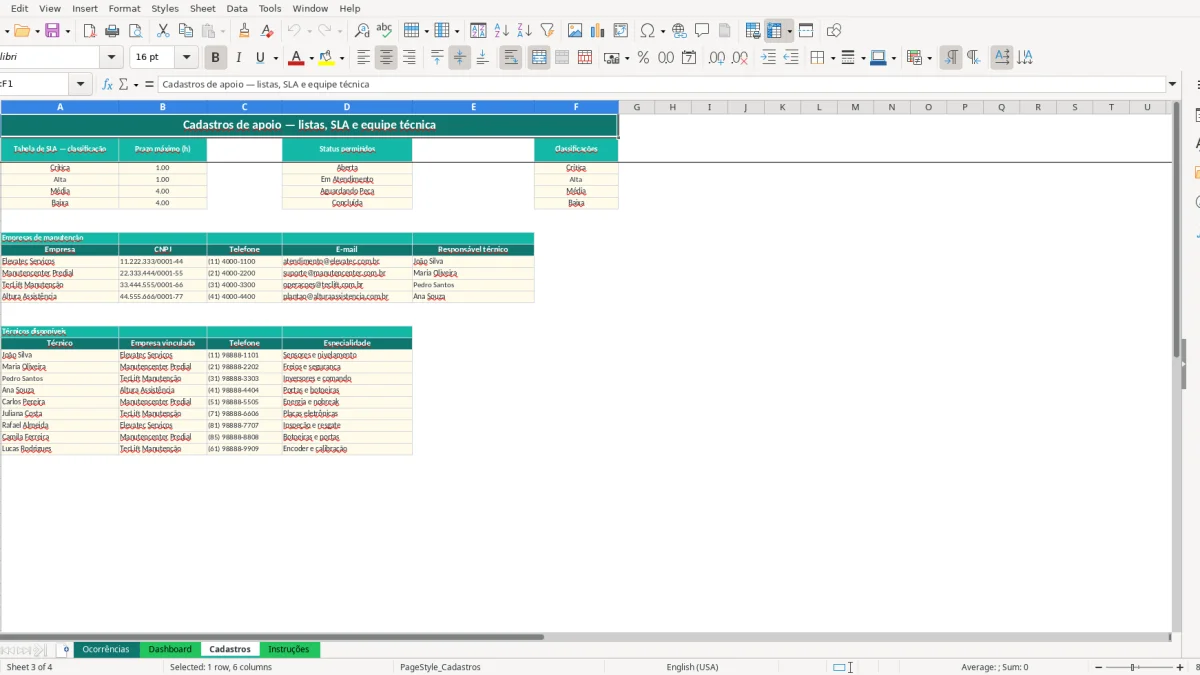1200x675 pixels.
Task: Open Conditional Formatting dropdown arrow
Action: tap(930, 59)
